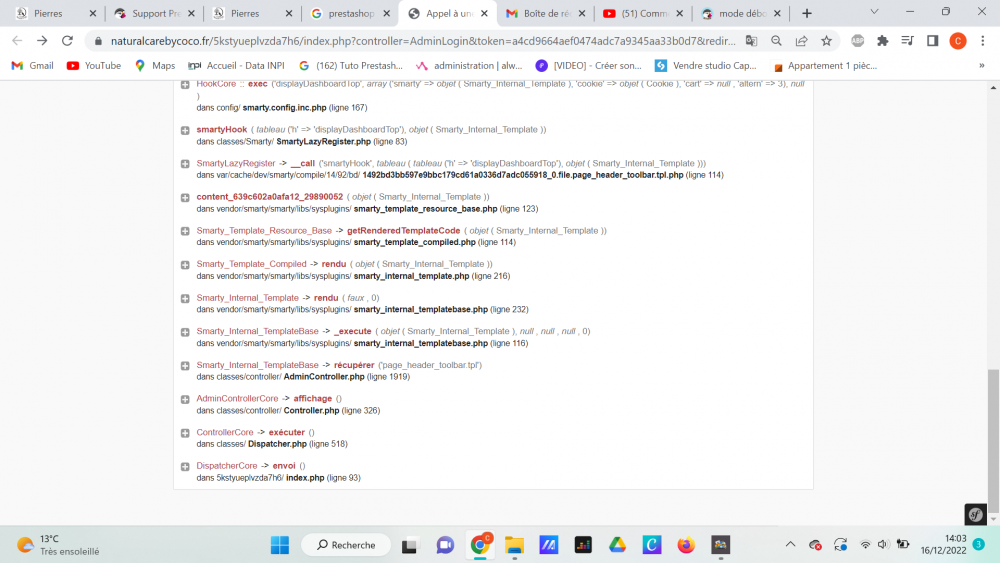This screenshot has width=1000, height=563.
Task: Open Task View on taskbar
Action: [x=409, y=545]
